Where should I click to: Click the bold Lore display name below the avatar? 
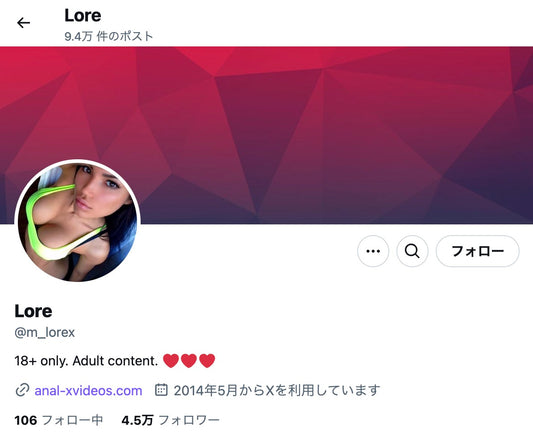coord(33,311)
